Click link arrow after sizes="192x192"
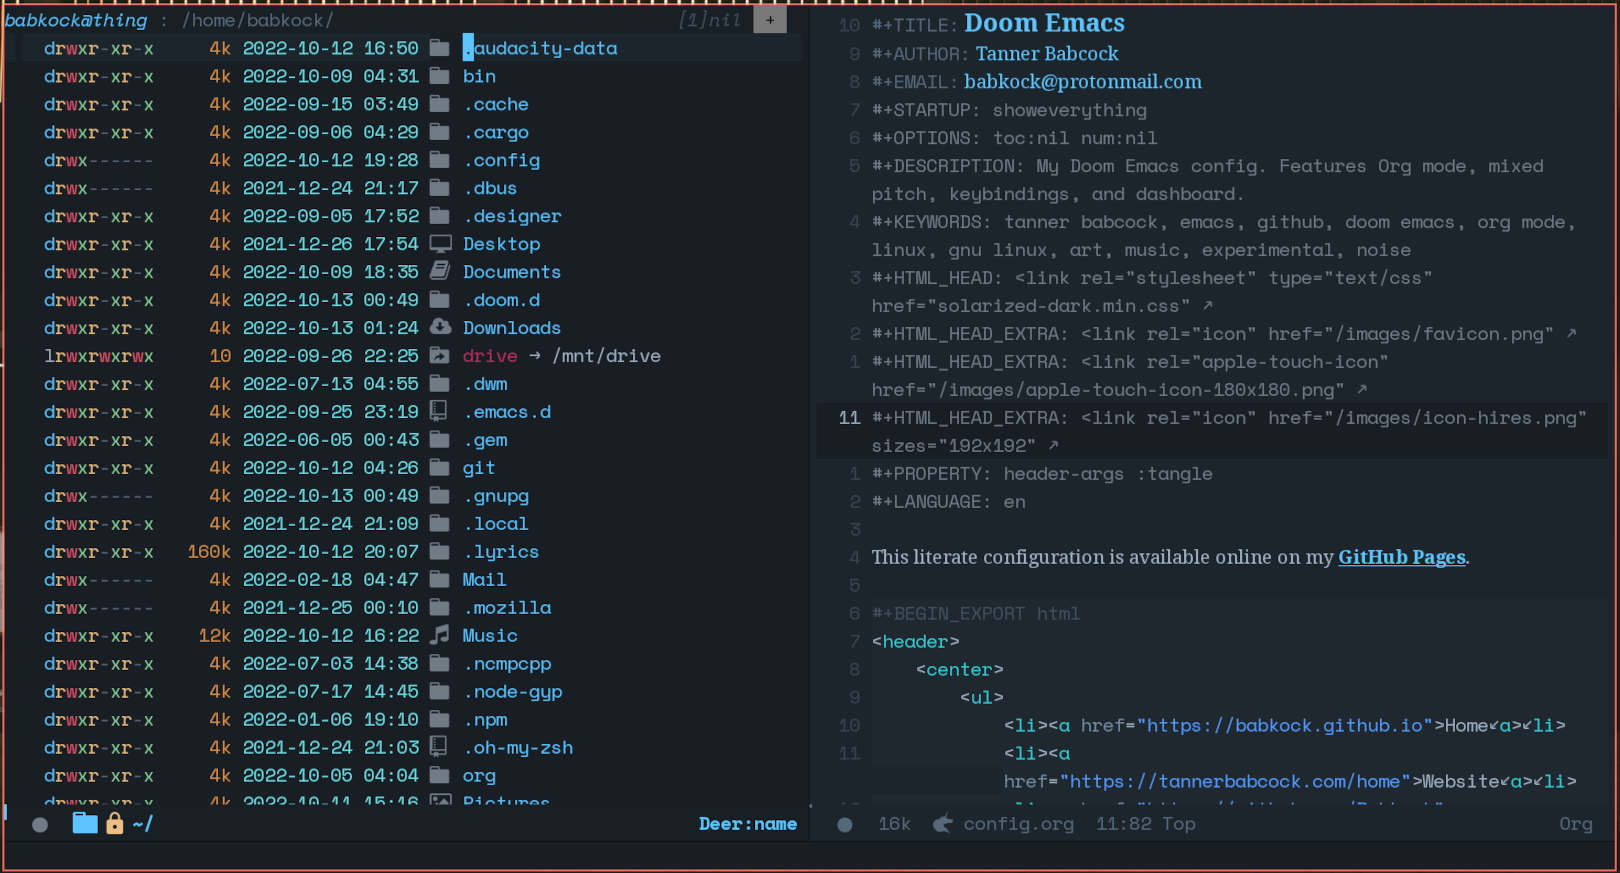Screen dimensions: 1620x873 click(1054, 445)
